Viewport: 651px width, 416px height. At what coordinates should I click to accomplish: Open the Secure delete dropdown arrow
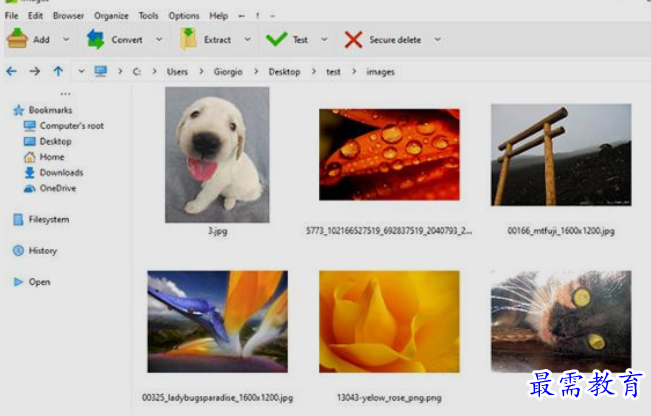click(438, 39)
